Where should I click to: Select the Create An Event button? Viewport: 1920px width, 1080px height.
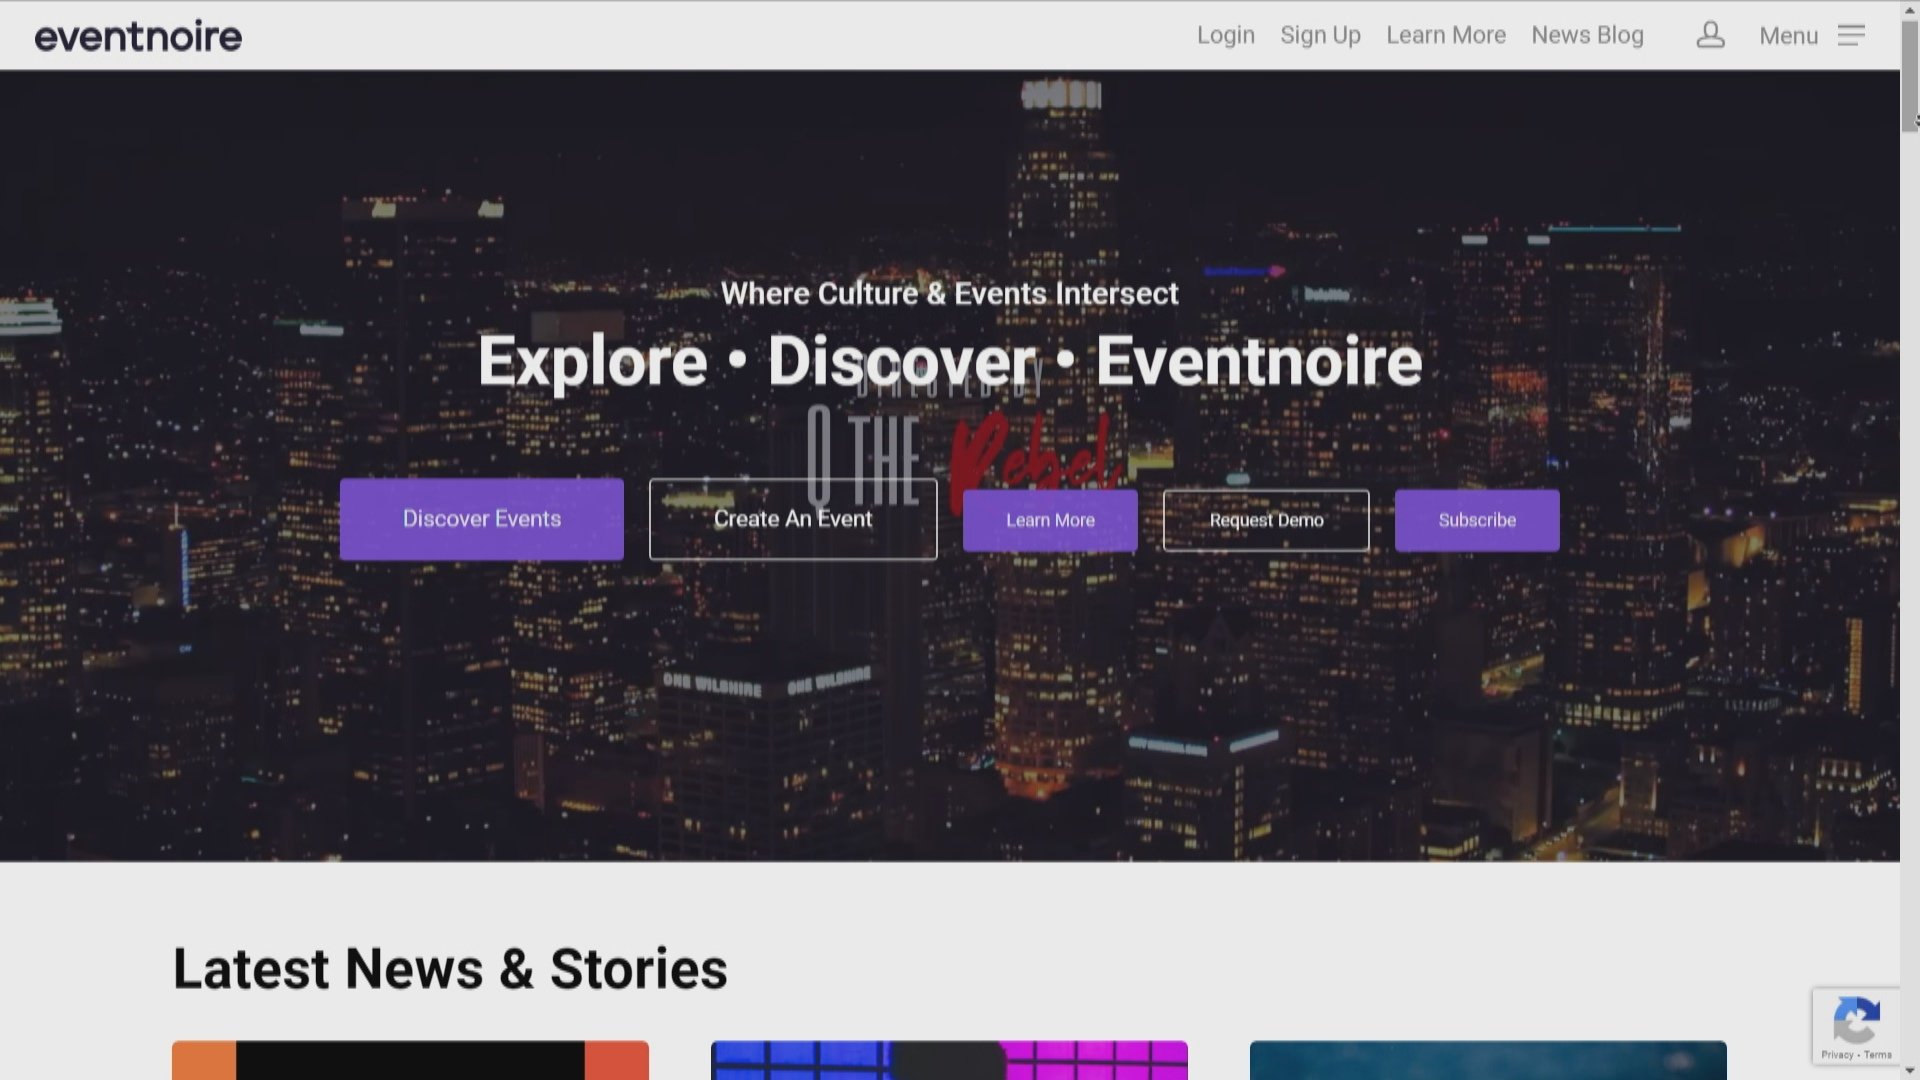click(793, 519)
